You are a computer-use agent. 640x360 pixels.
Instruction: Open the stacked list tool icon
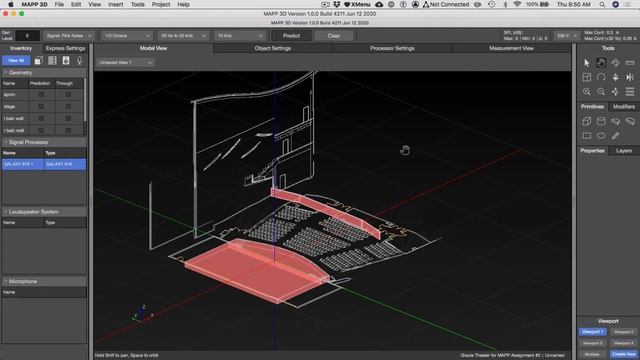[x=630, y=92]
